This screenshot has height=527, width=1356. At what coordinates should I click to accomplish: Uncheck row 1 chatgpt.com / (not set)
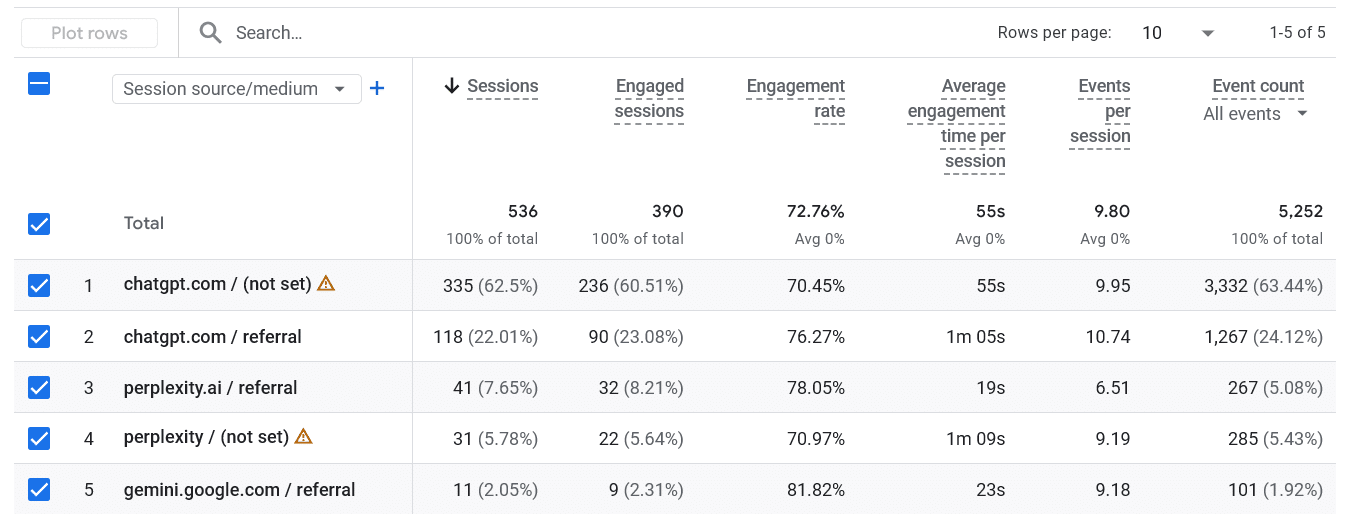click(39, 286)
